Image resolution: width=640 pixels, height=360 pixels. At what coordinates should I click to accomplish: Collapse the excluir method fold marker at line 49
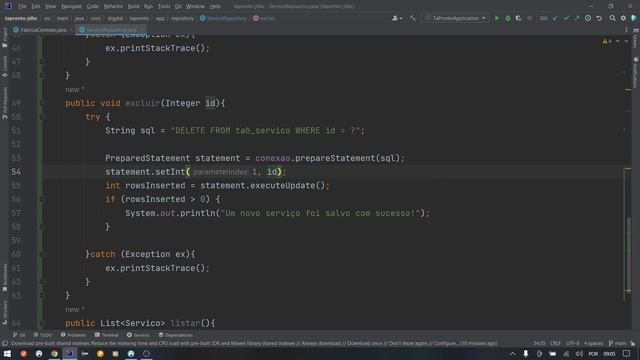coord(42,103)
